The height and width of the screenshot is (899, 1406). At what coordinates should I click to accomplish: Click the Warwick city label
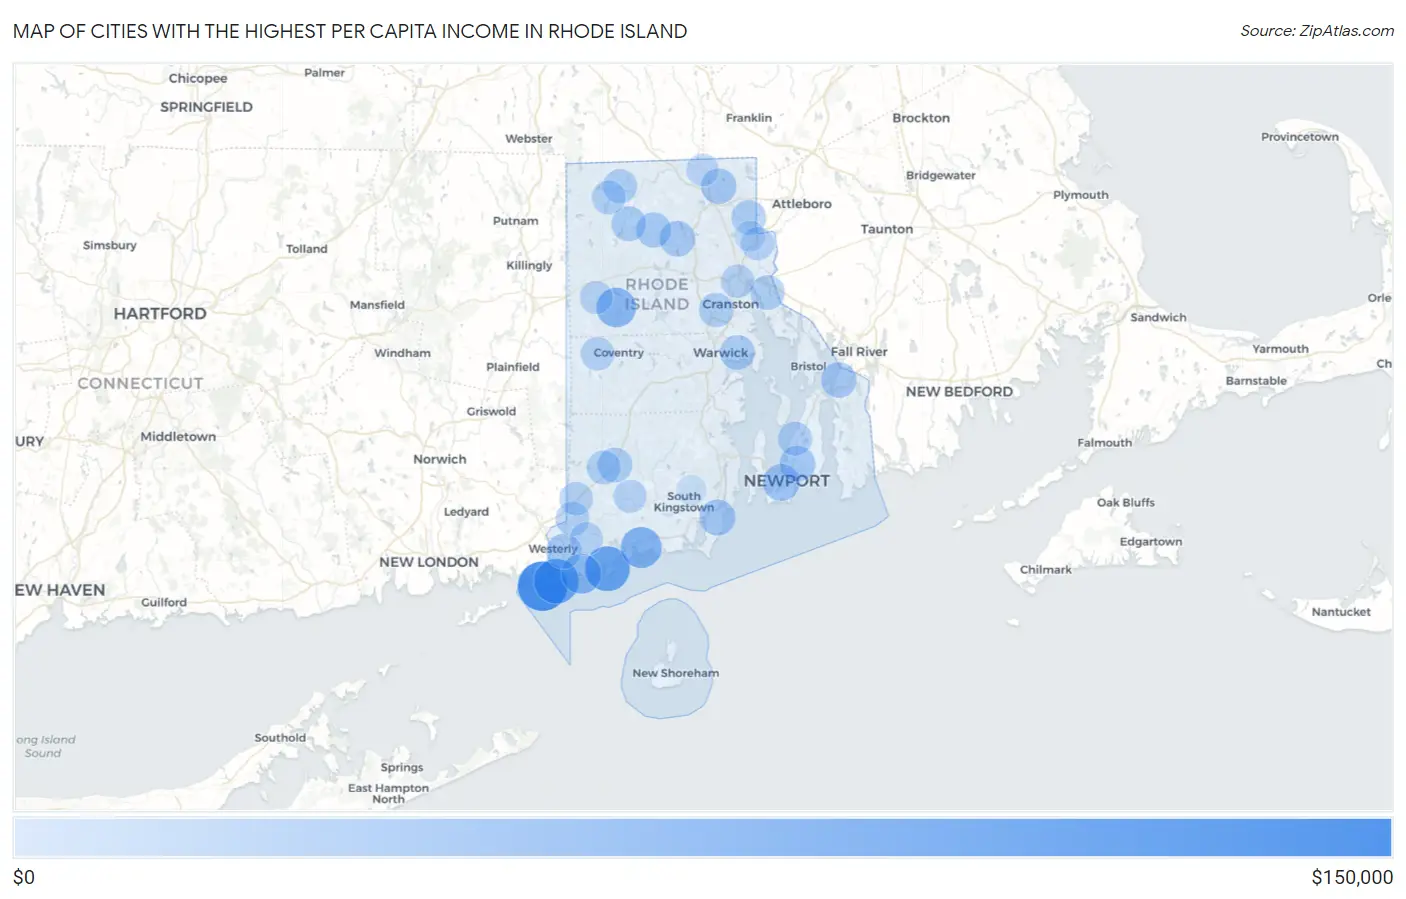click(x=720, y=352)
